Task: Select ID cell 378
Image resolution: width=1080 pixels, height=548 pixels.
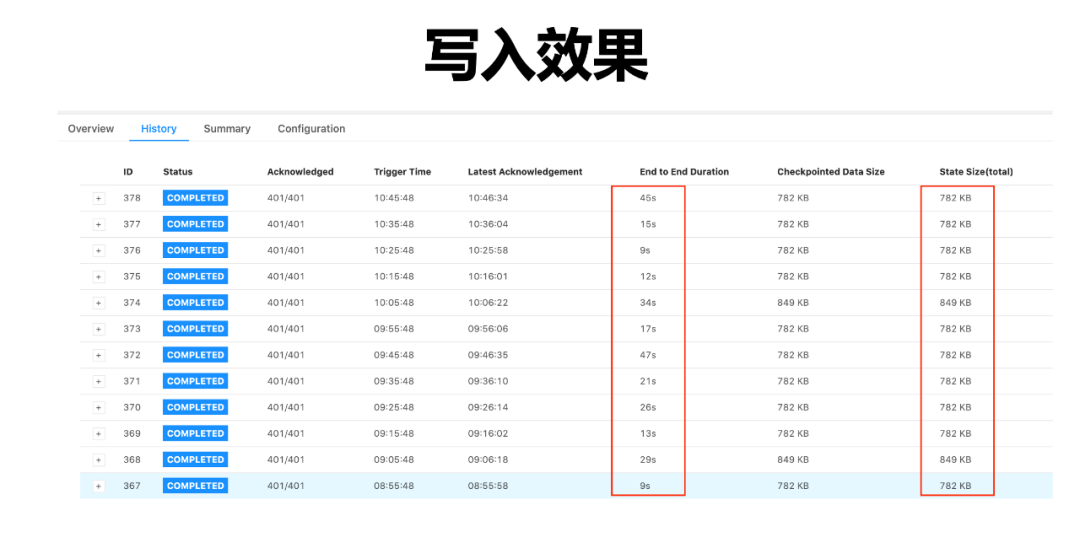Action: (x=132, y=198)
